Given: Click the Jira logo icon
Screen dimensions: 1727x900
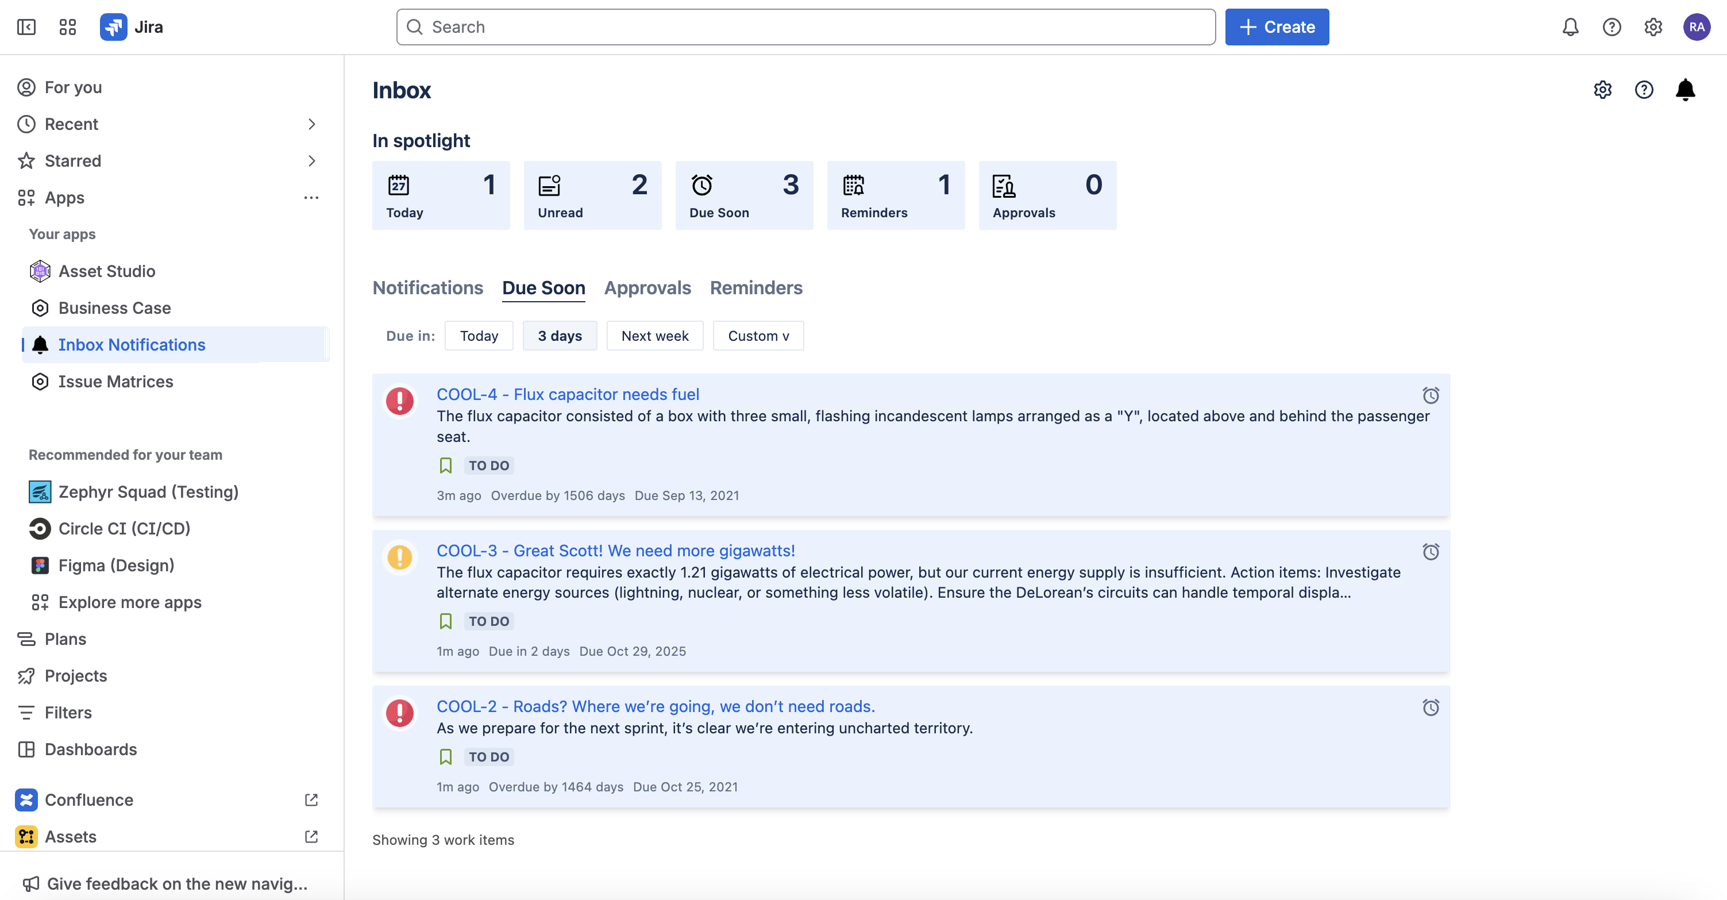Looking at the screenshot, I should pos(113,27).
